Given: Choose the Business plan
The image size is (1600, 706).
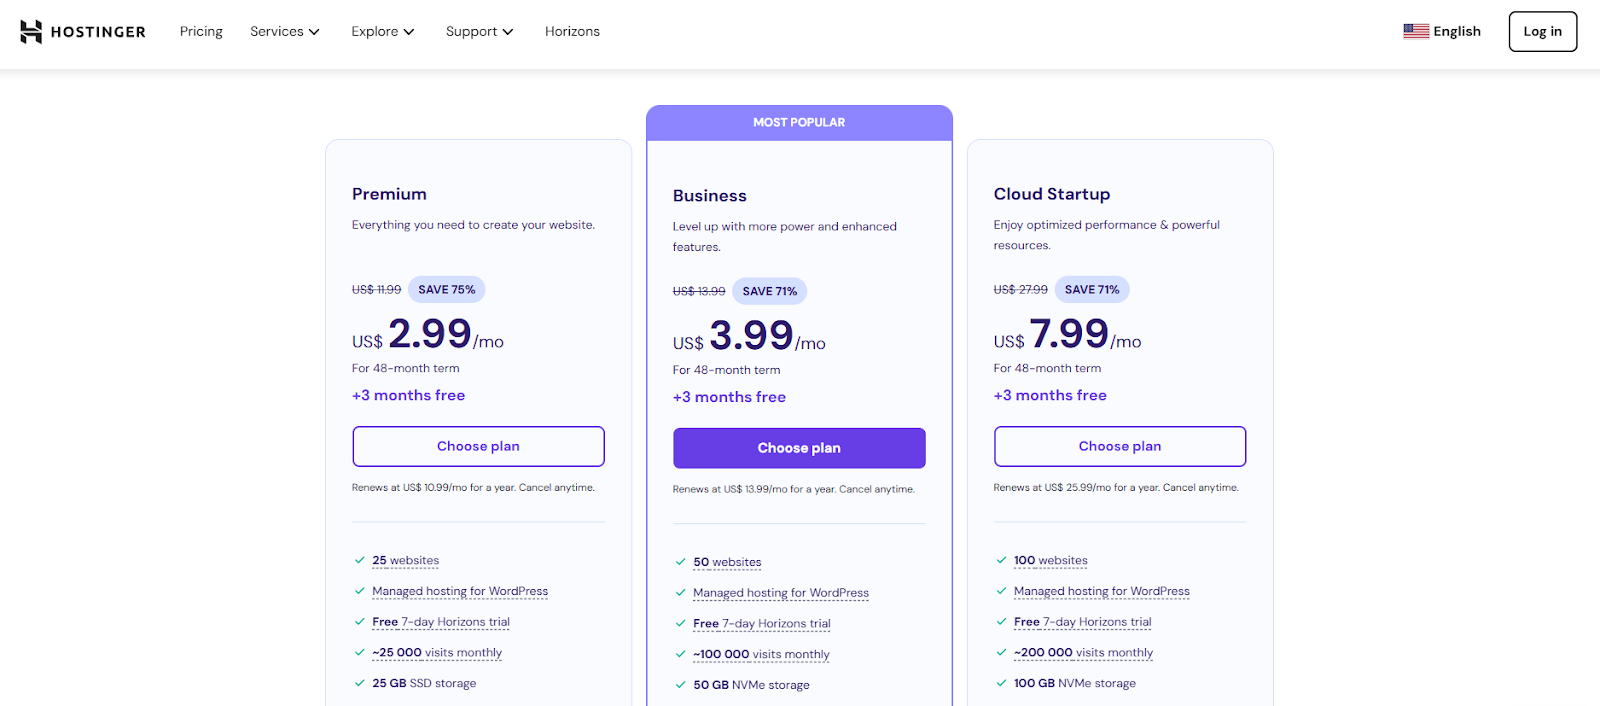Looking at the screenshot, I should [799, 448].
